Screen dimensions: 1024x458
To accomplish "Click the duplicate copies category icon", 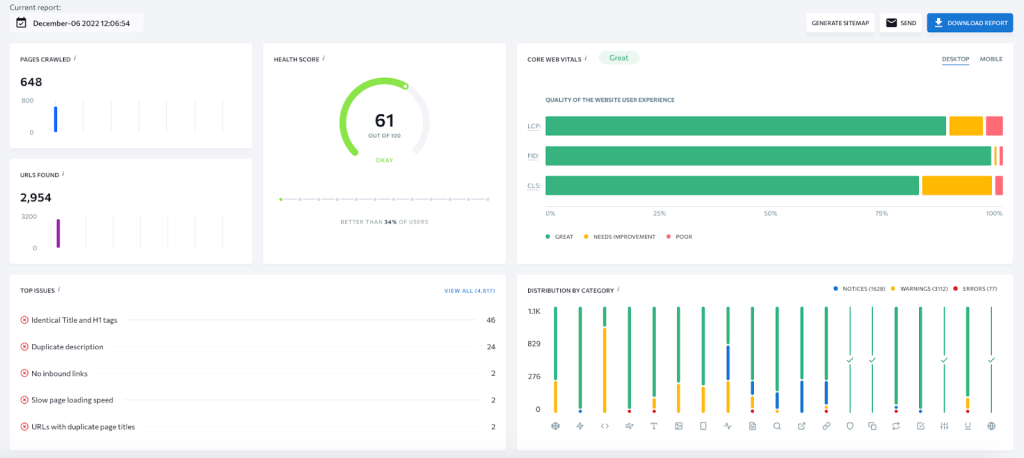I will [872, 426].
